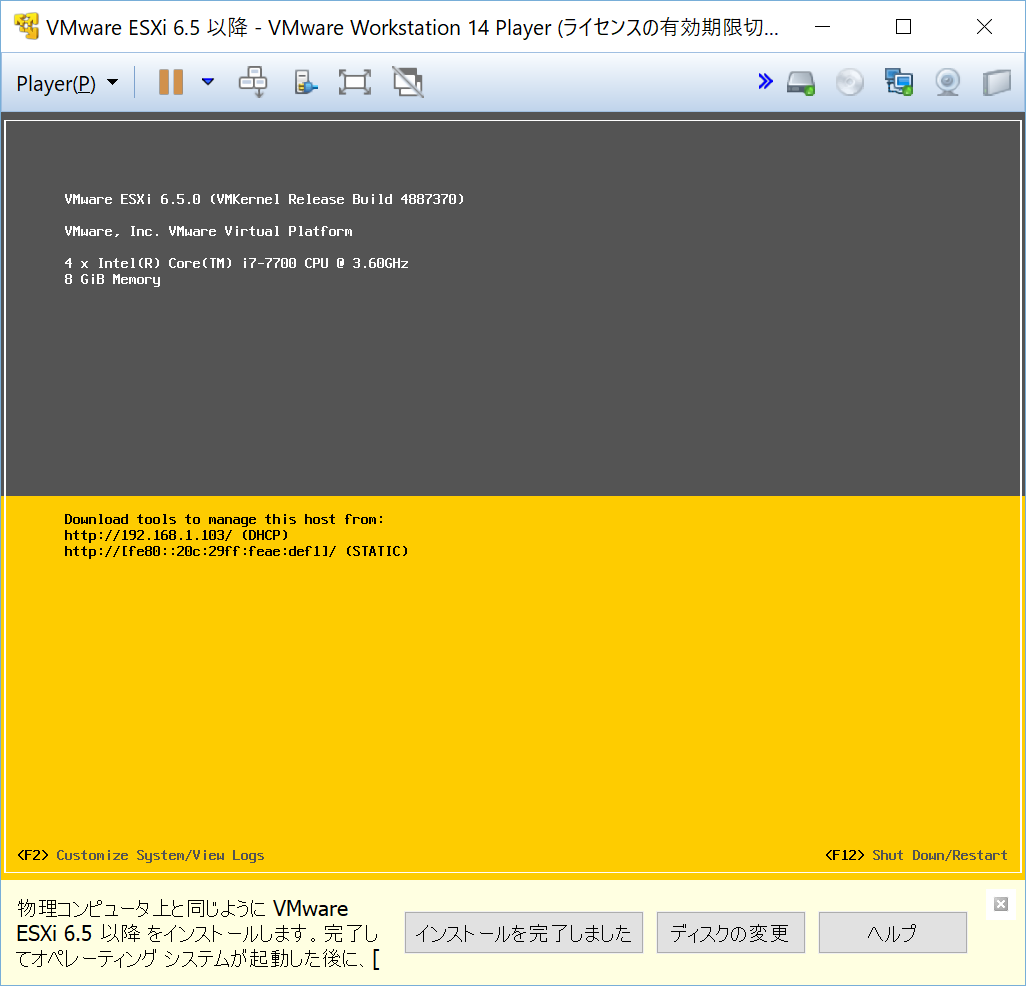Image resolution: width=1026 pixels, height=986 pixels.
Task: Enter full screen mode with expand icon
Action: coord(354,81)
